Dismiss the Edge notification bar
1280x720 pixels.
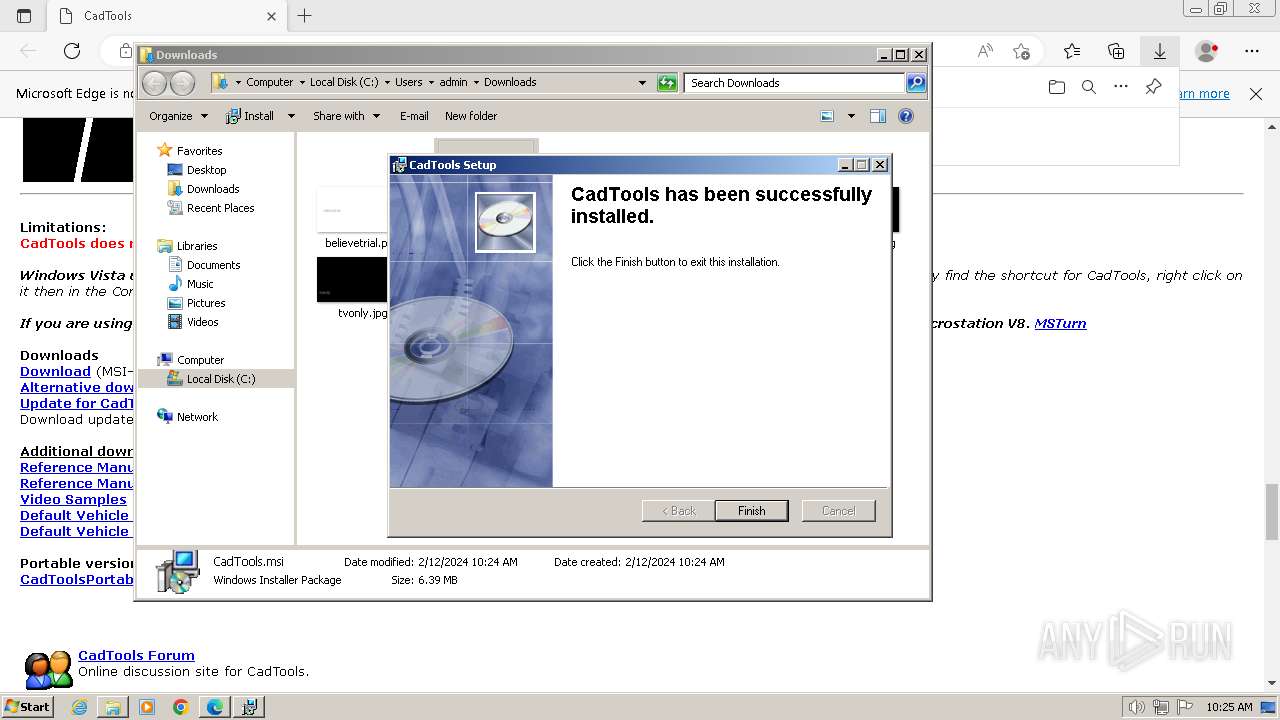coord(1256,94)
